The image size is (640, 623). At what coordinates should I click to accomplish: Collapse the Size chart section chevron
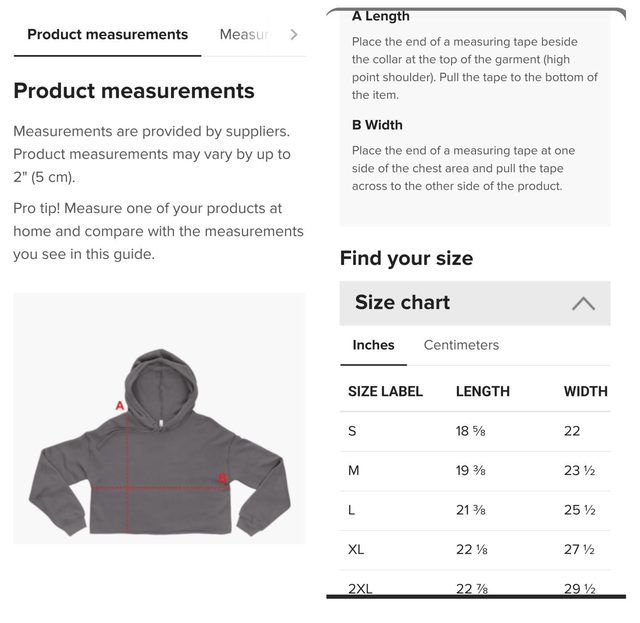(583, 303)
